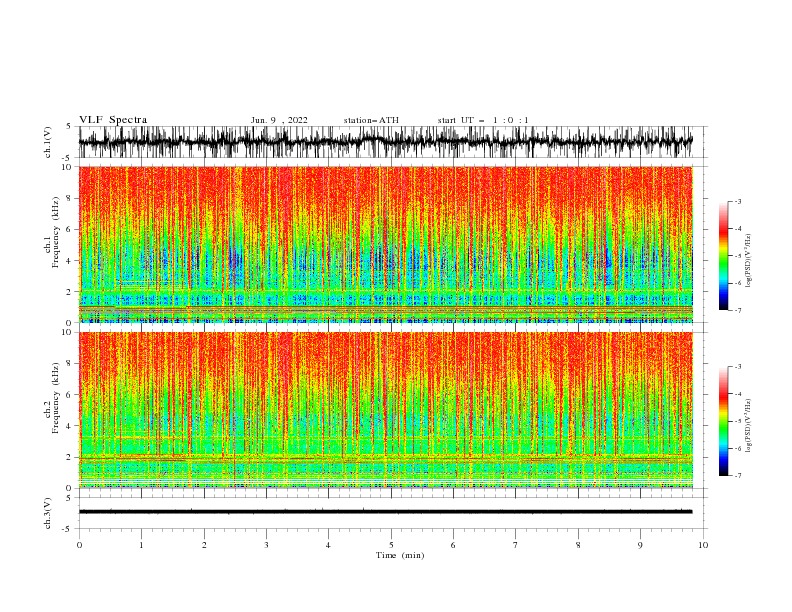Click time axis tick label '6'
This screenshot has width=792, height=612.
[453, 545]
